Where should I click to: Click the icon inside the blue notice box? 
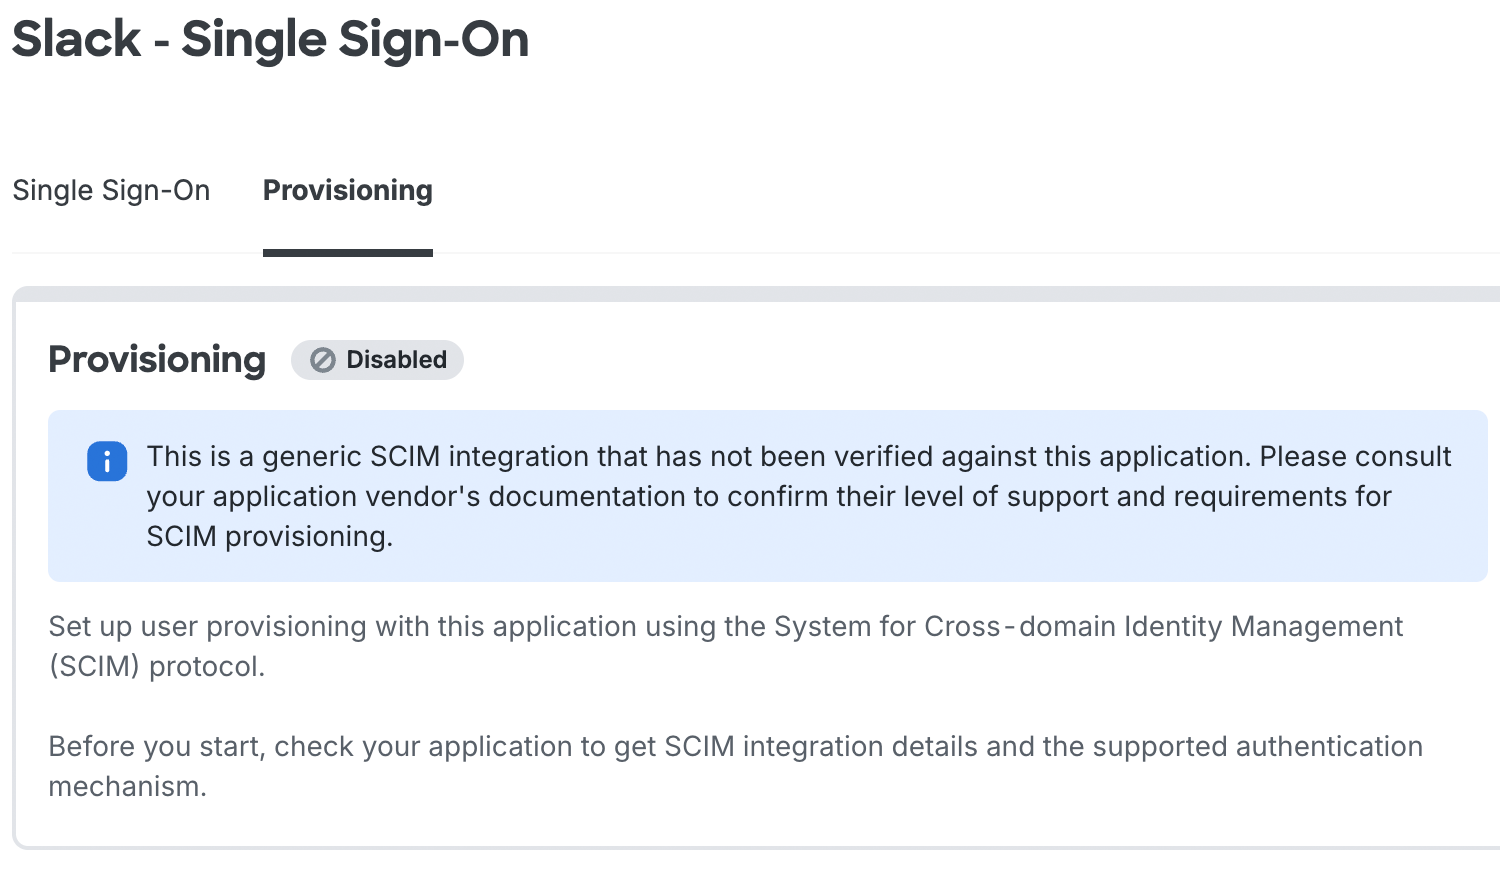coord(107,461)
